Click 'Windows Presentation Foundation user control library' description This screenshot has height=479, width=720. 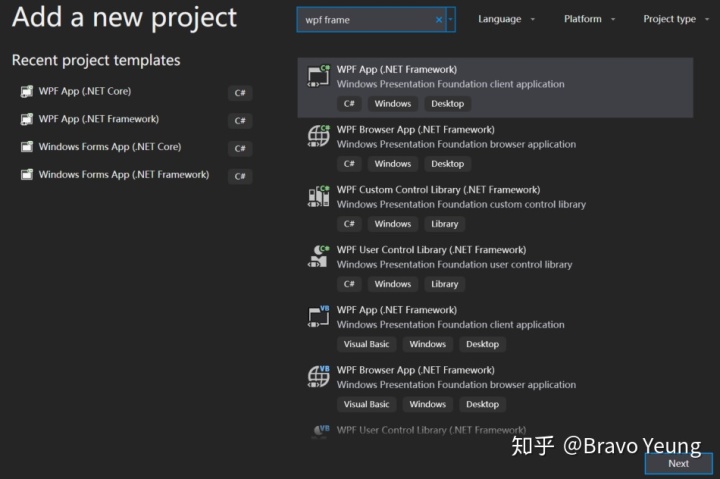(x=455, y=265)
